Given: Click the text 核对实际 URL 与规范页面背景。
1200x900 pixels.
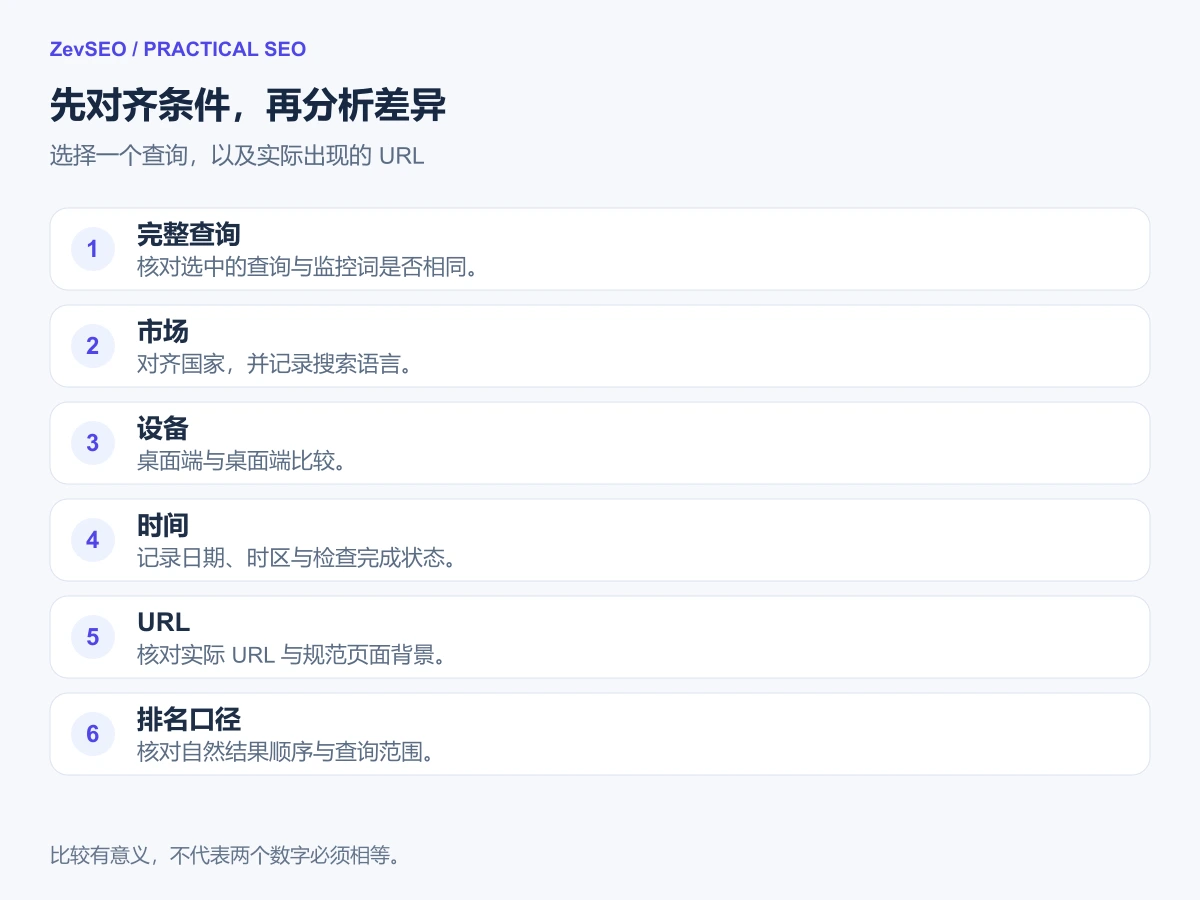Looking at the screenshot, I should 290,655.
